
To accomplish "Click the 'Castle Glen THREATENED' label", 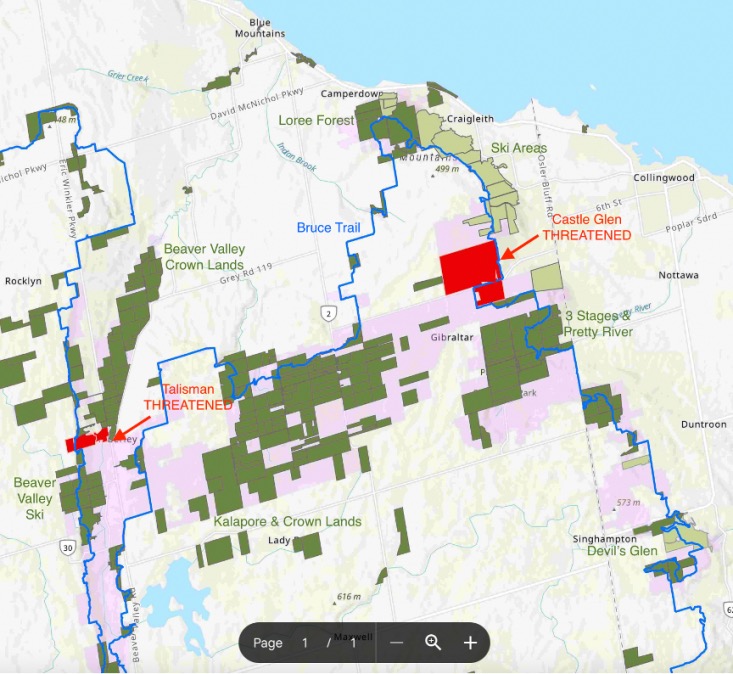I will pyautogui.click(x=587, y=227).
